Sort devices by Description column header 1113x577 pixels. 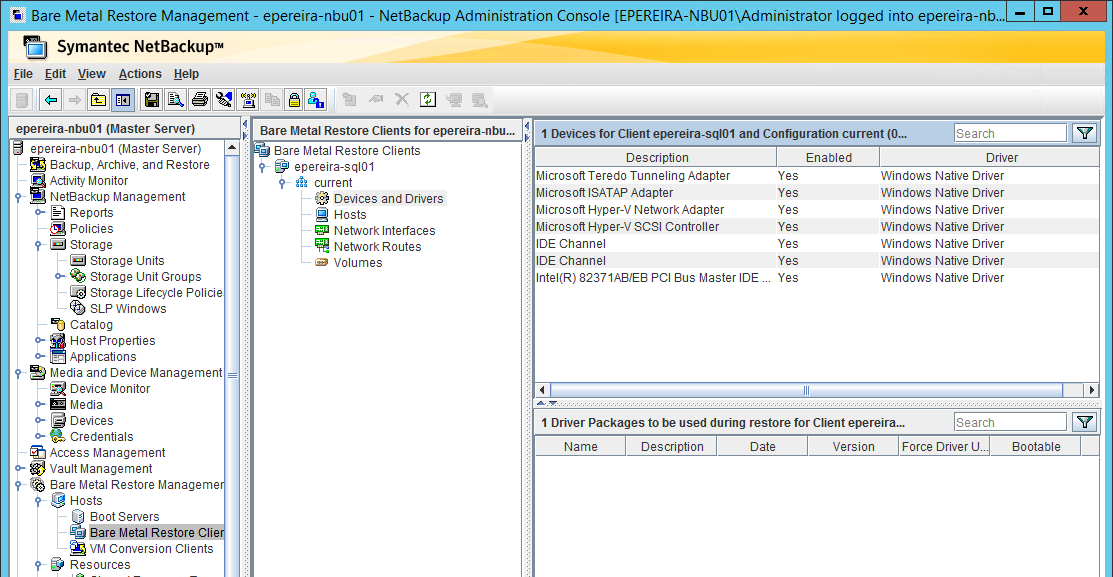tap(657, 158)
